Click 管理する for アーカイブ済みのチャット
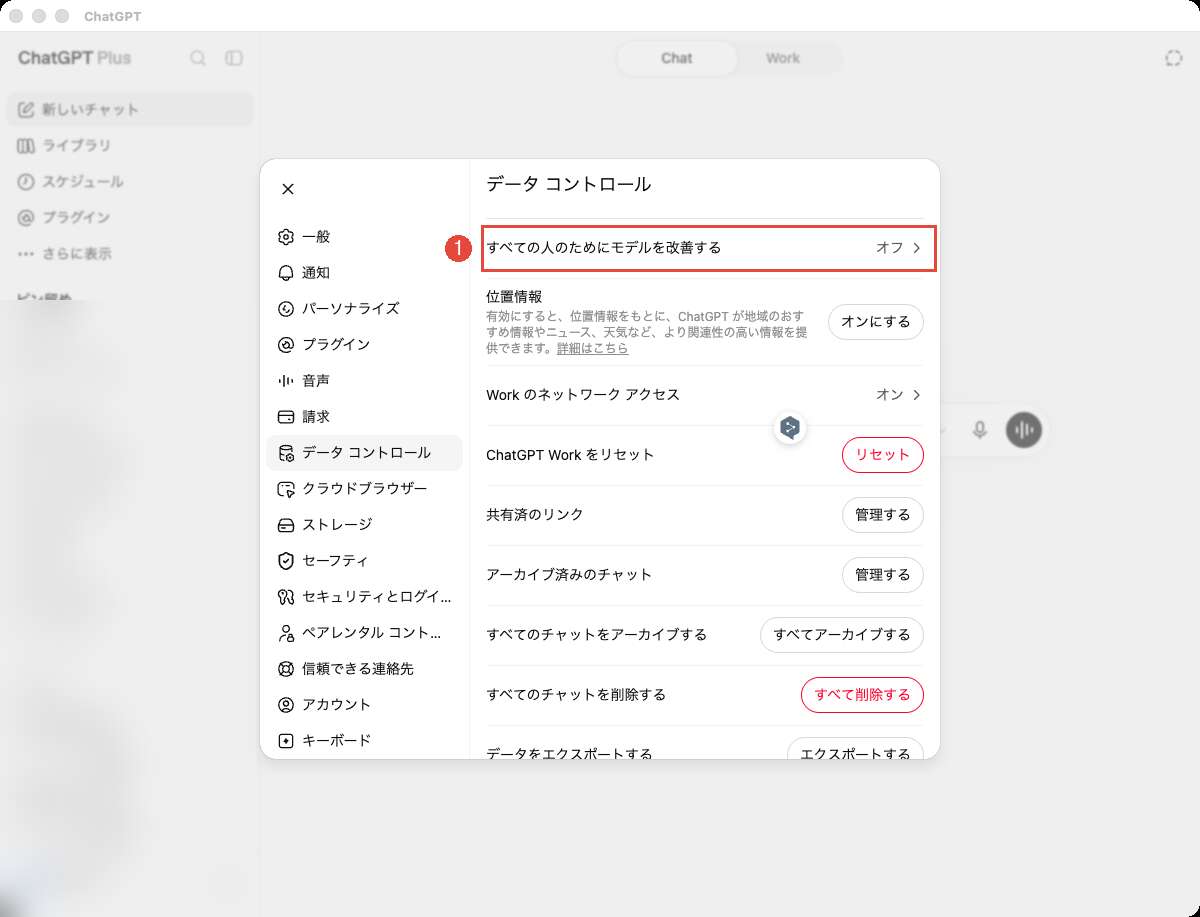The height and width of the screenshot is (917, 1200). coord(883,575)
